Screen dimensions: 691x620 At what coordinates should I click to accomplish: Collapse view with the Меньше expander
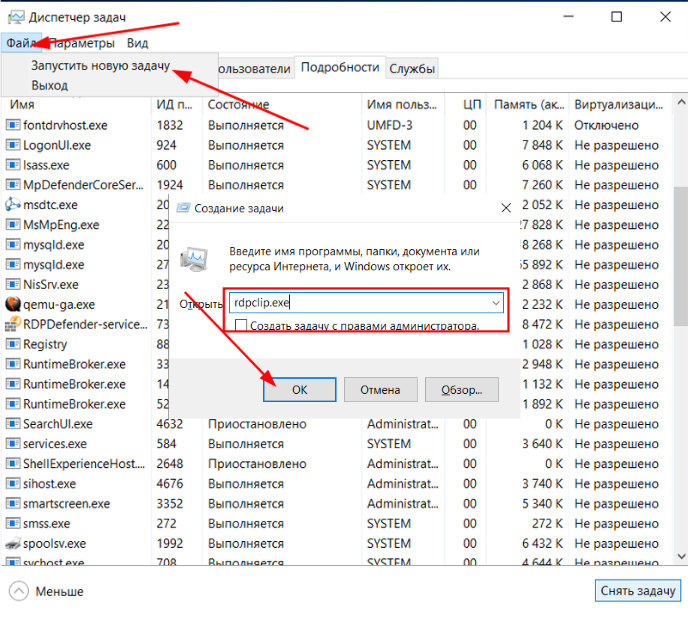[20, 591]
